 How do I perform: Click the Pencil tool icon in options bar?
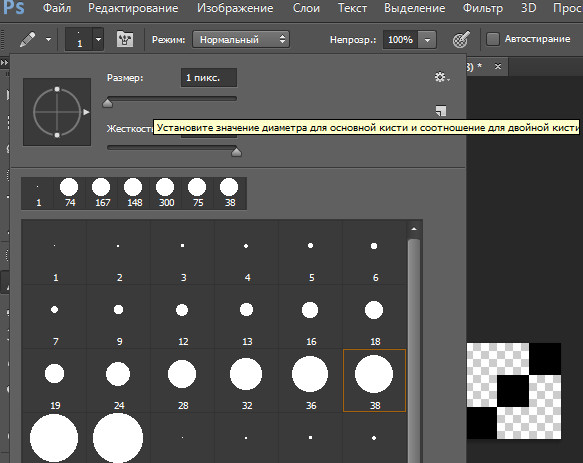[27, 39]
